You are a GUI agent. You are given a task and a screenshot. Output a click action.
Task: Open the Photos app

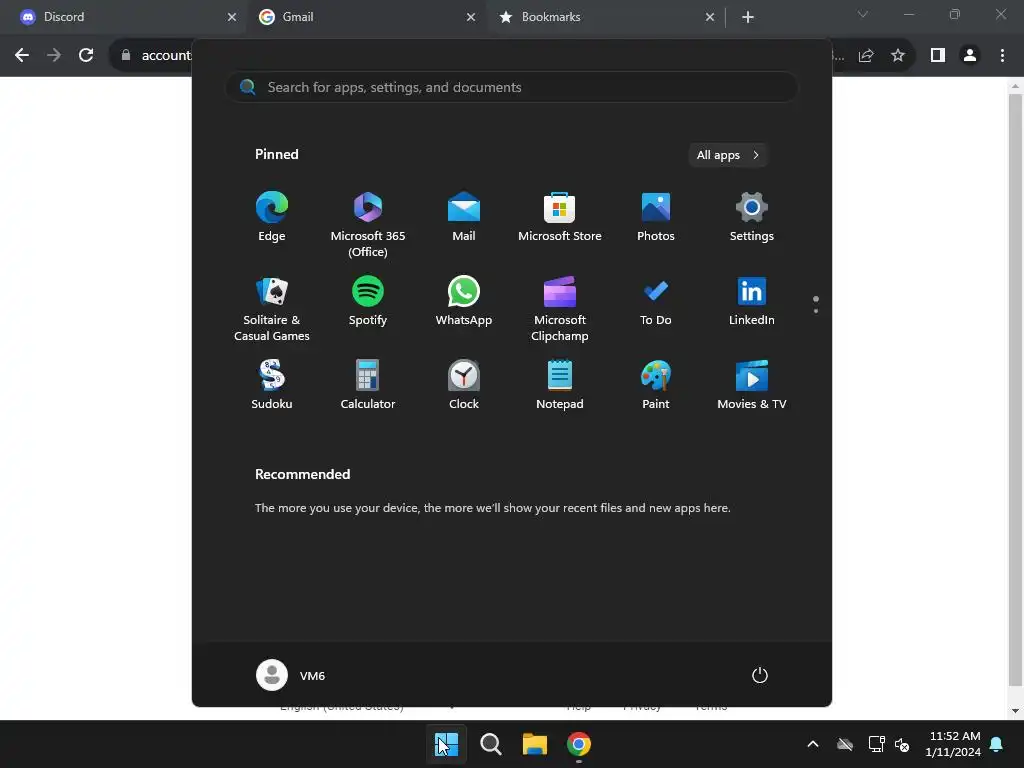[656, 217]
